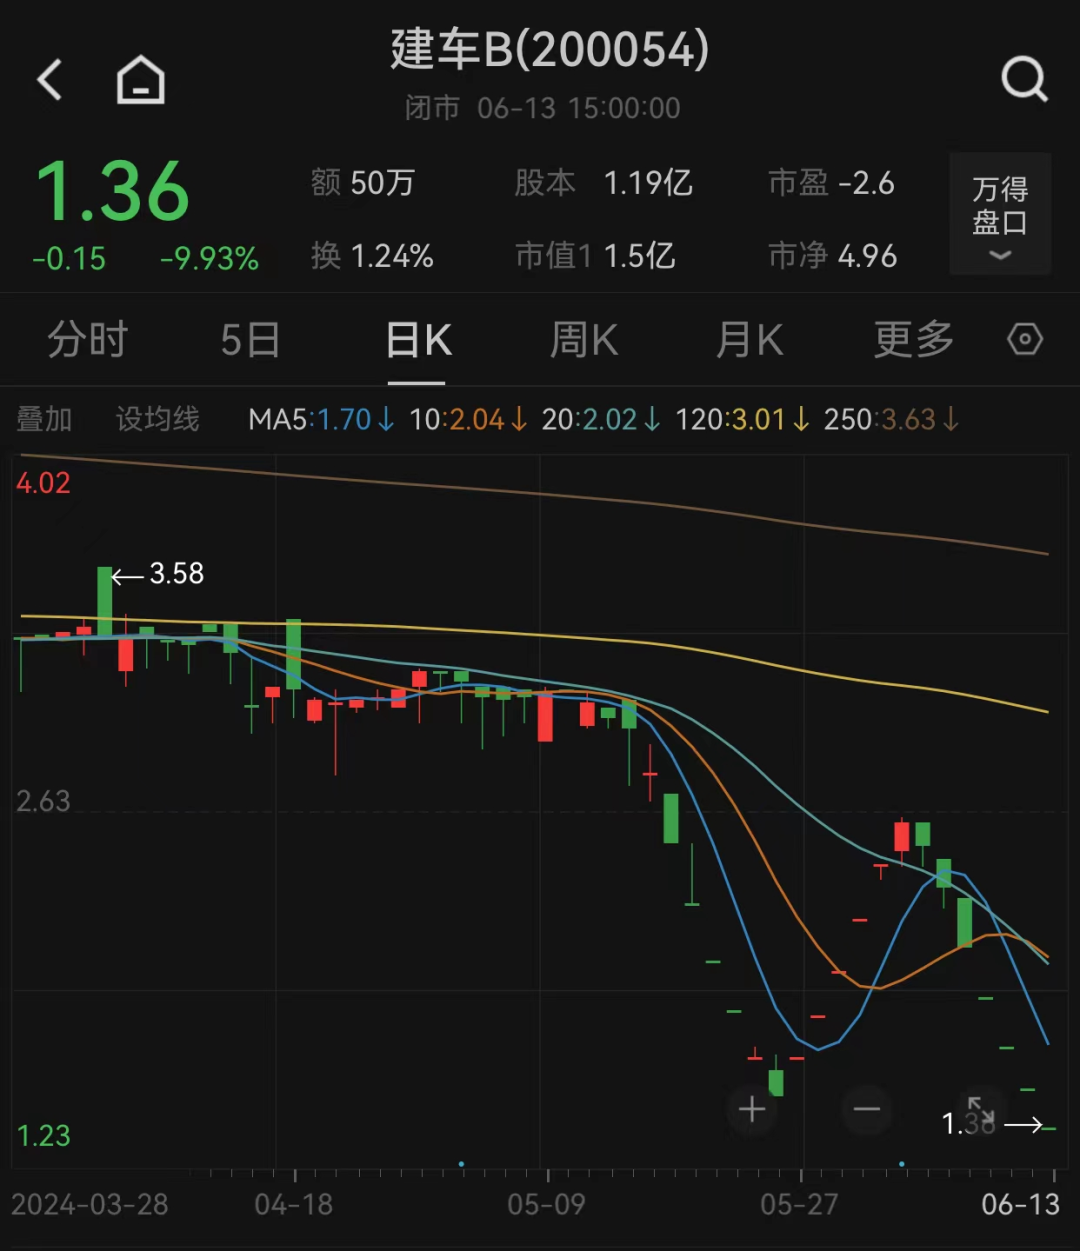Tap the MA5:1.70 indicator value

[x=322, y=419]
